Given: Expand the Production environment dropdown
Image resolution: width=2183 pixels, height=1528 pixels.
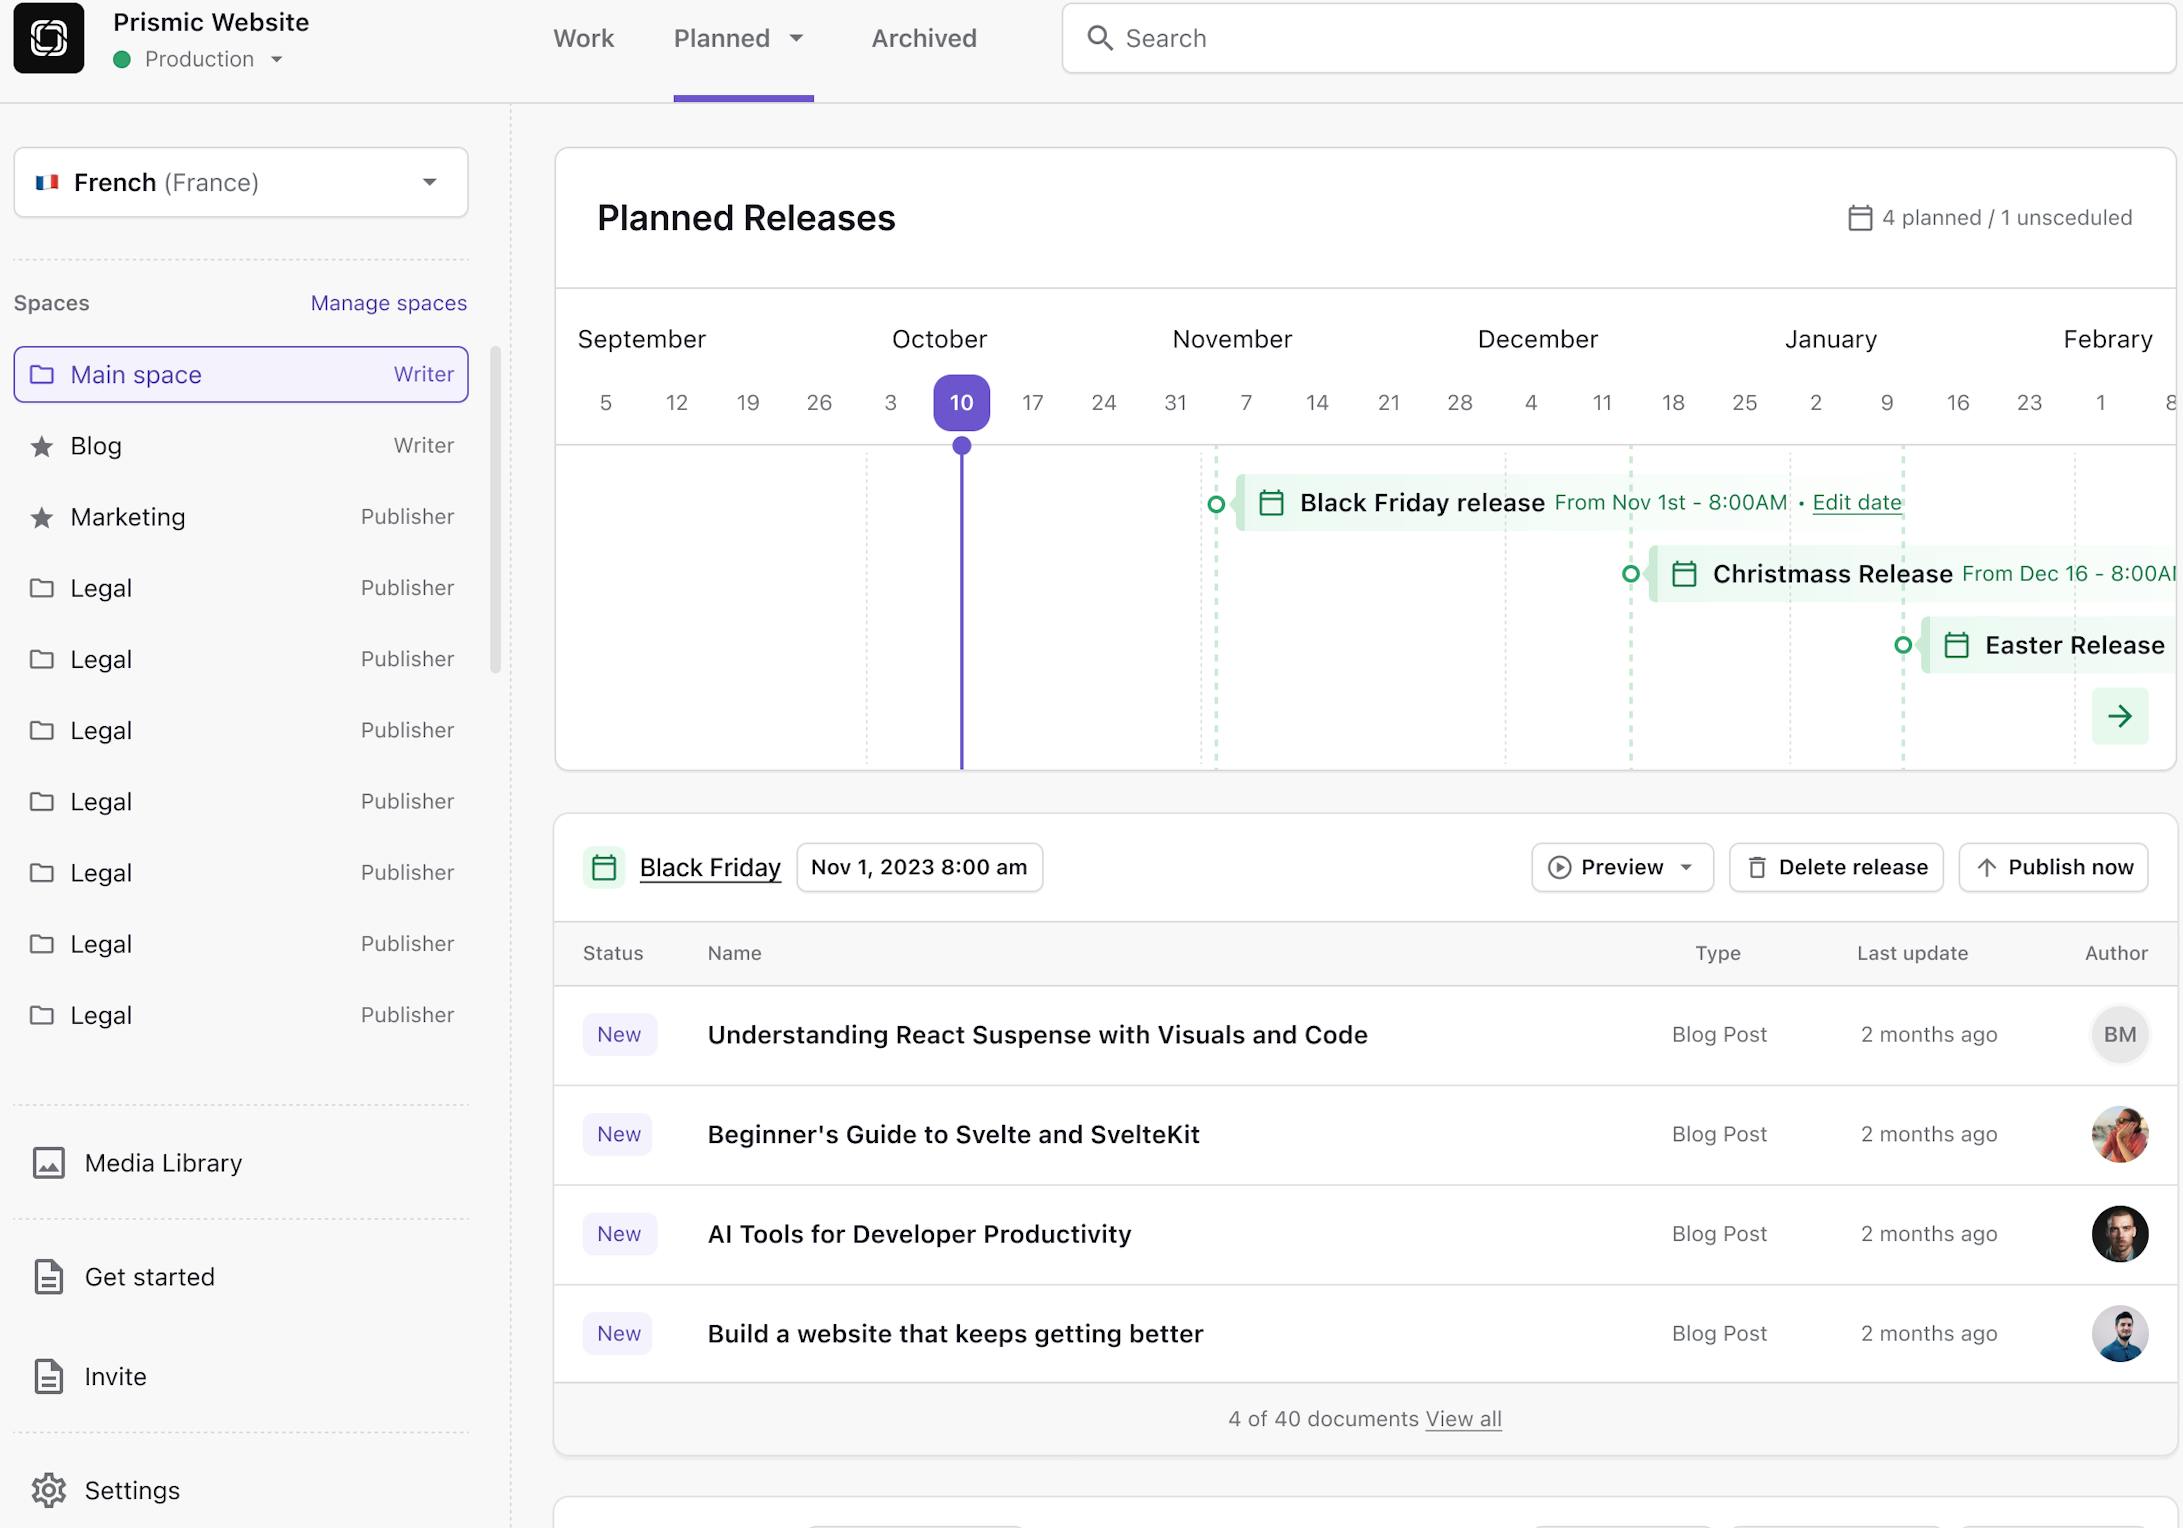Looking at the screenshot, I should coord(277,60).
